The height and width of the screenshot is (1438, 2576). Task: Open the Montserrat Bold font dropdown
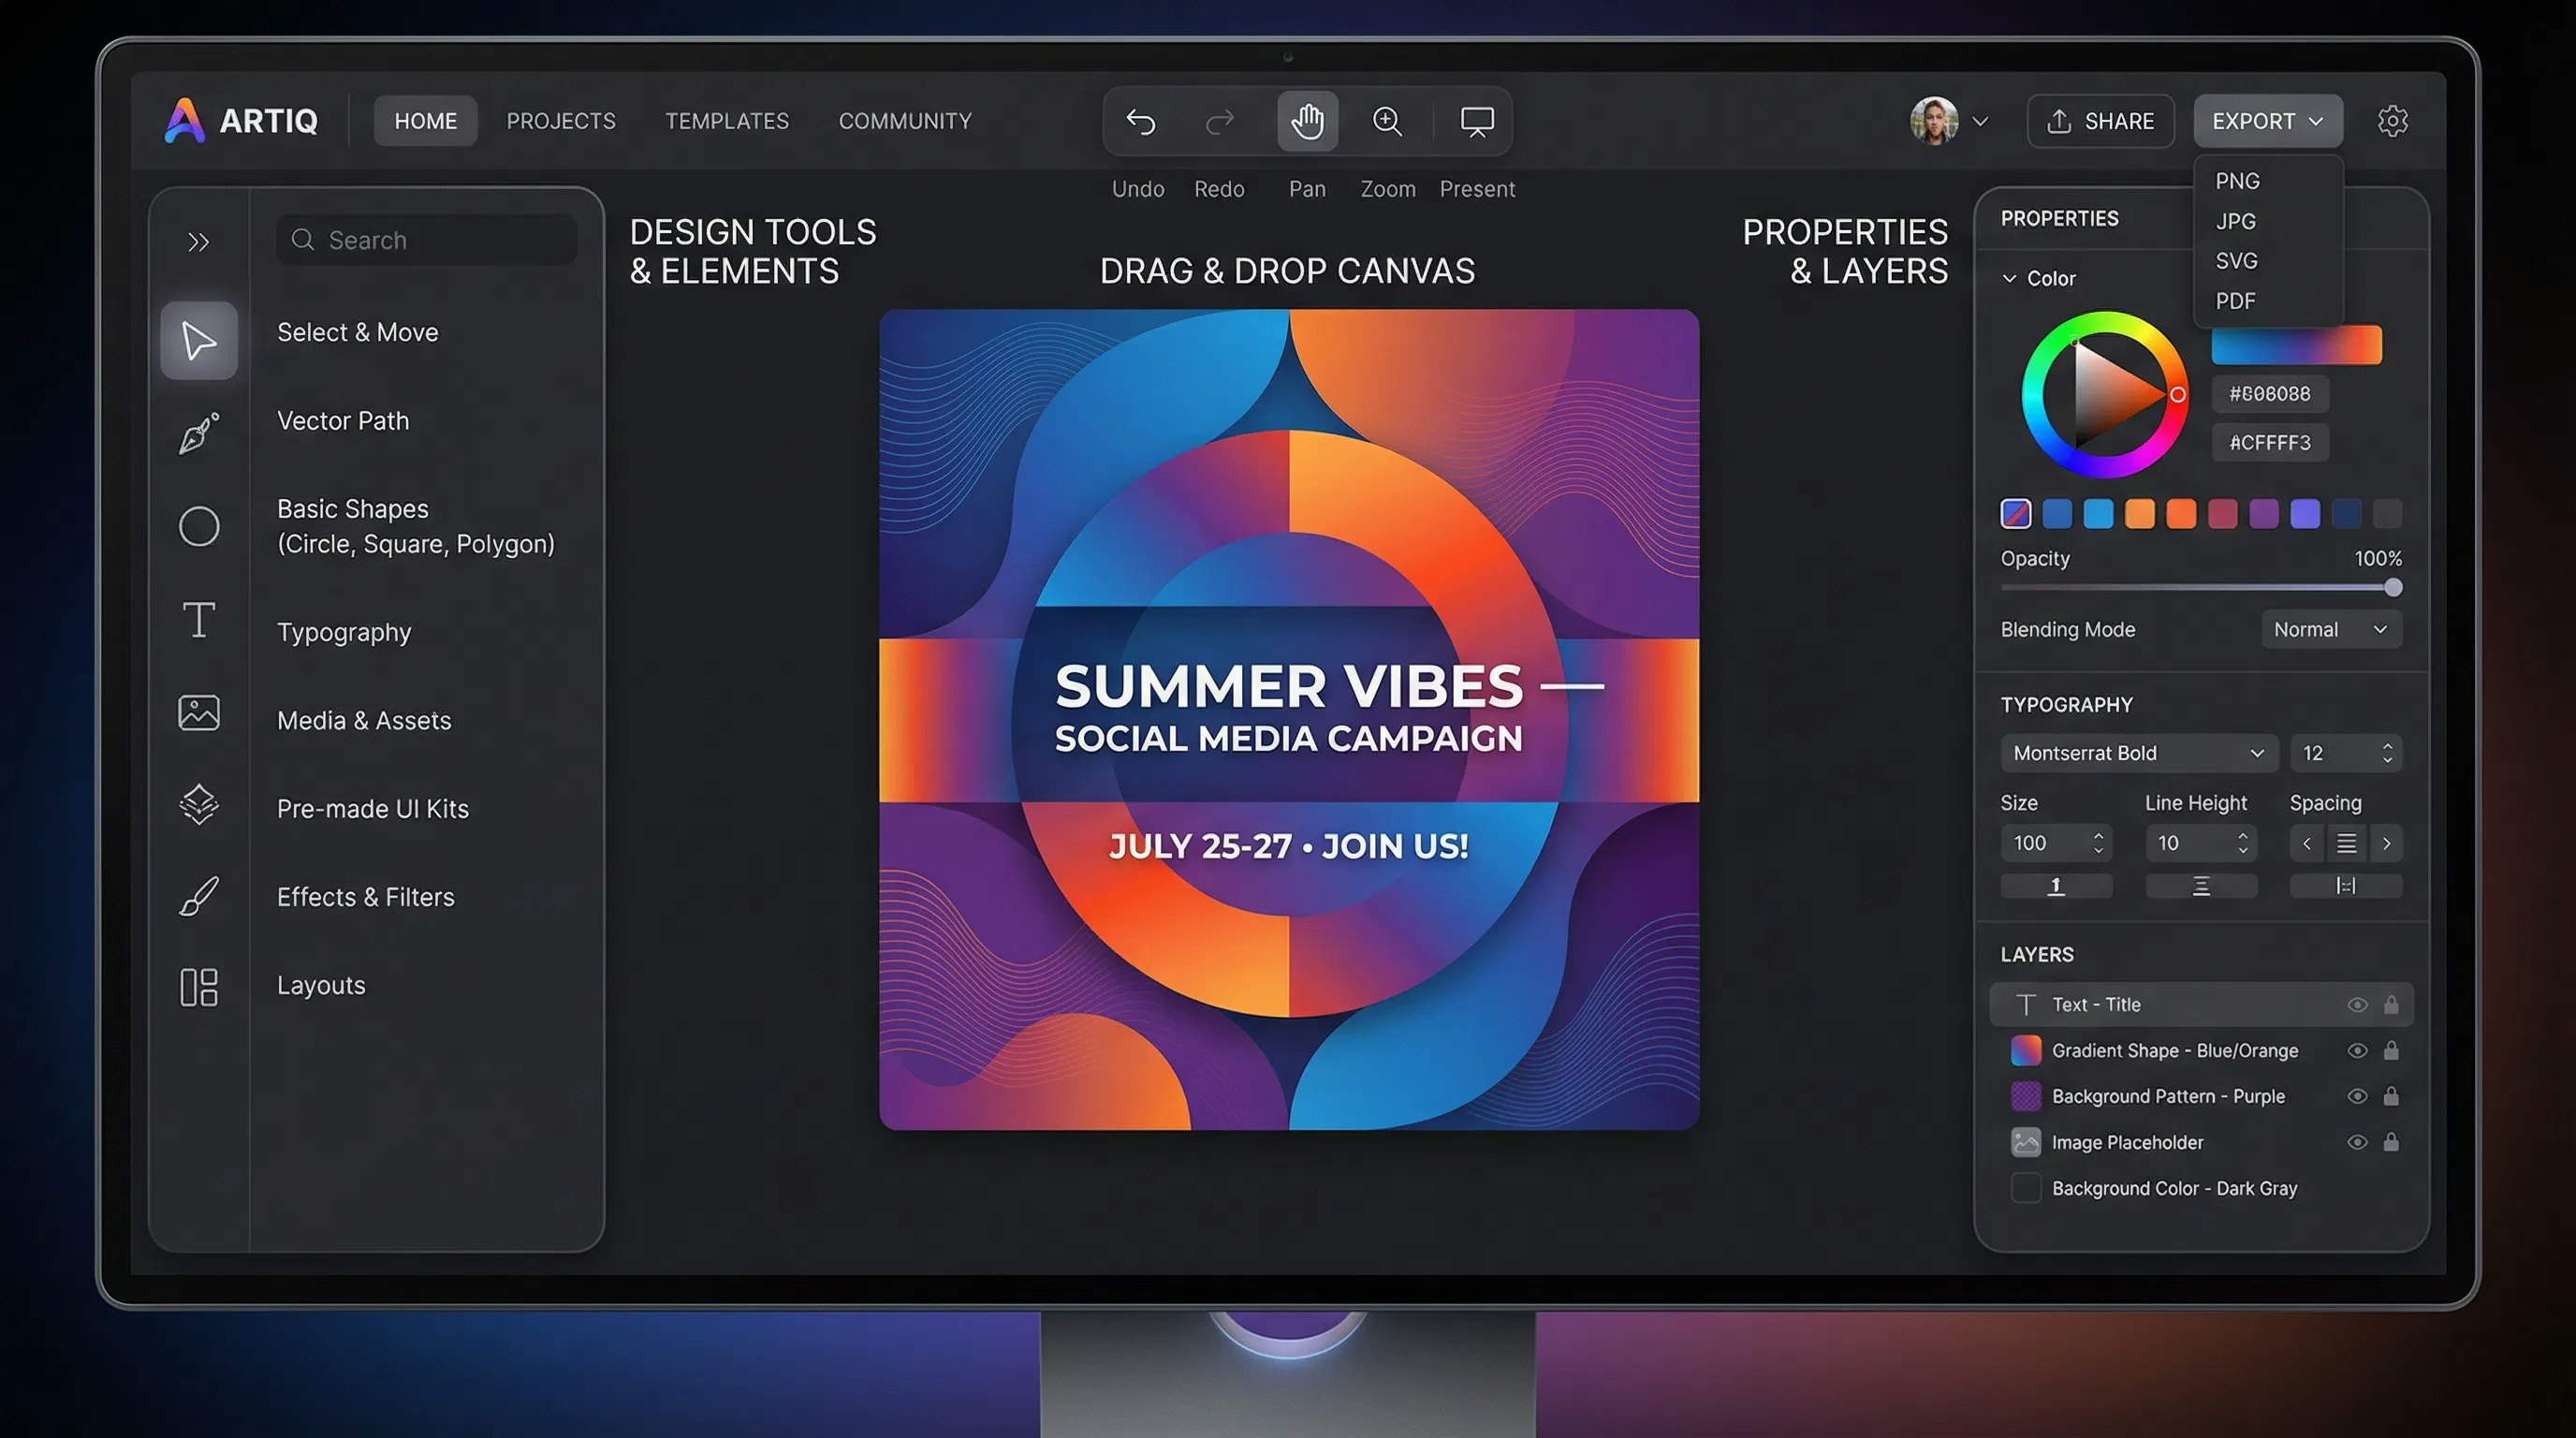2138,753
